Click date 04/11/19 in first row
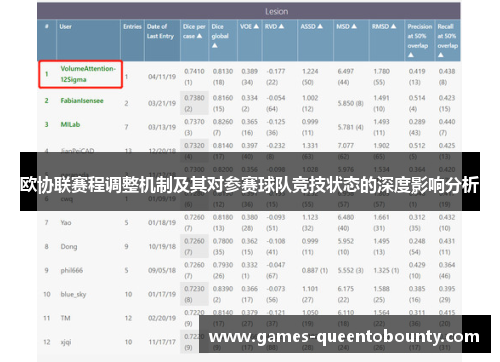Screen dimensions: 500x362 pyautogui.click(x=162, y=77)
